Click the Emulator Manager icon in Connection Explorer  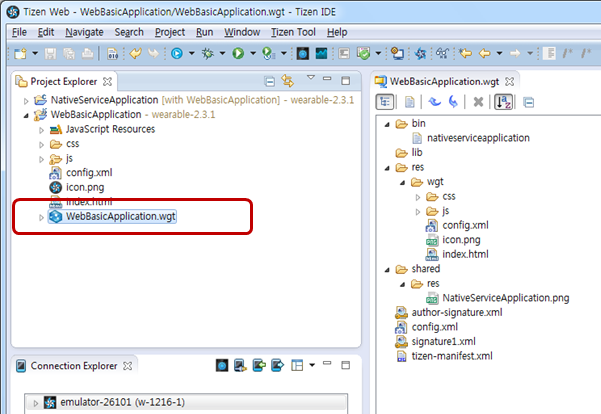(223, 366)
